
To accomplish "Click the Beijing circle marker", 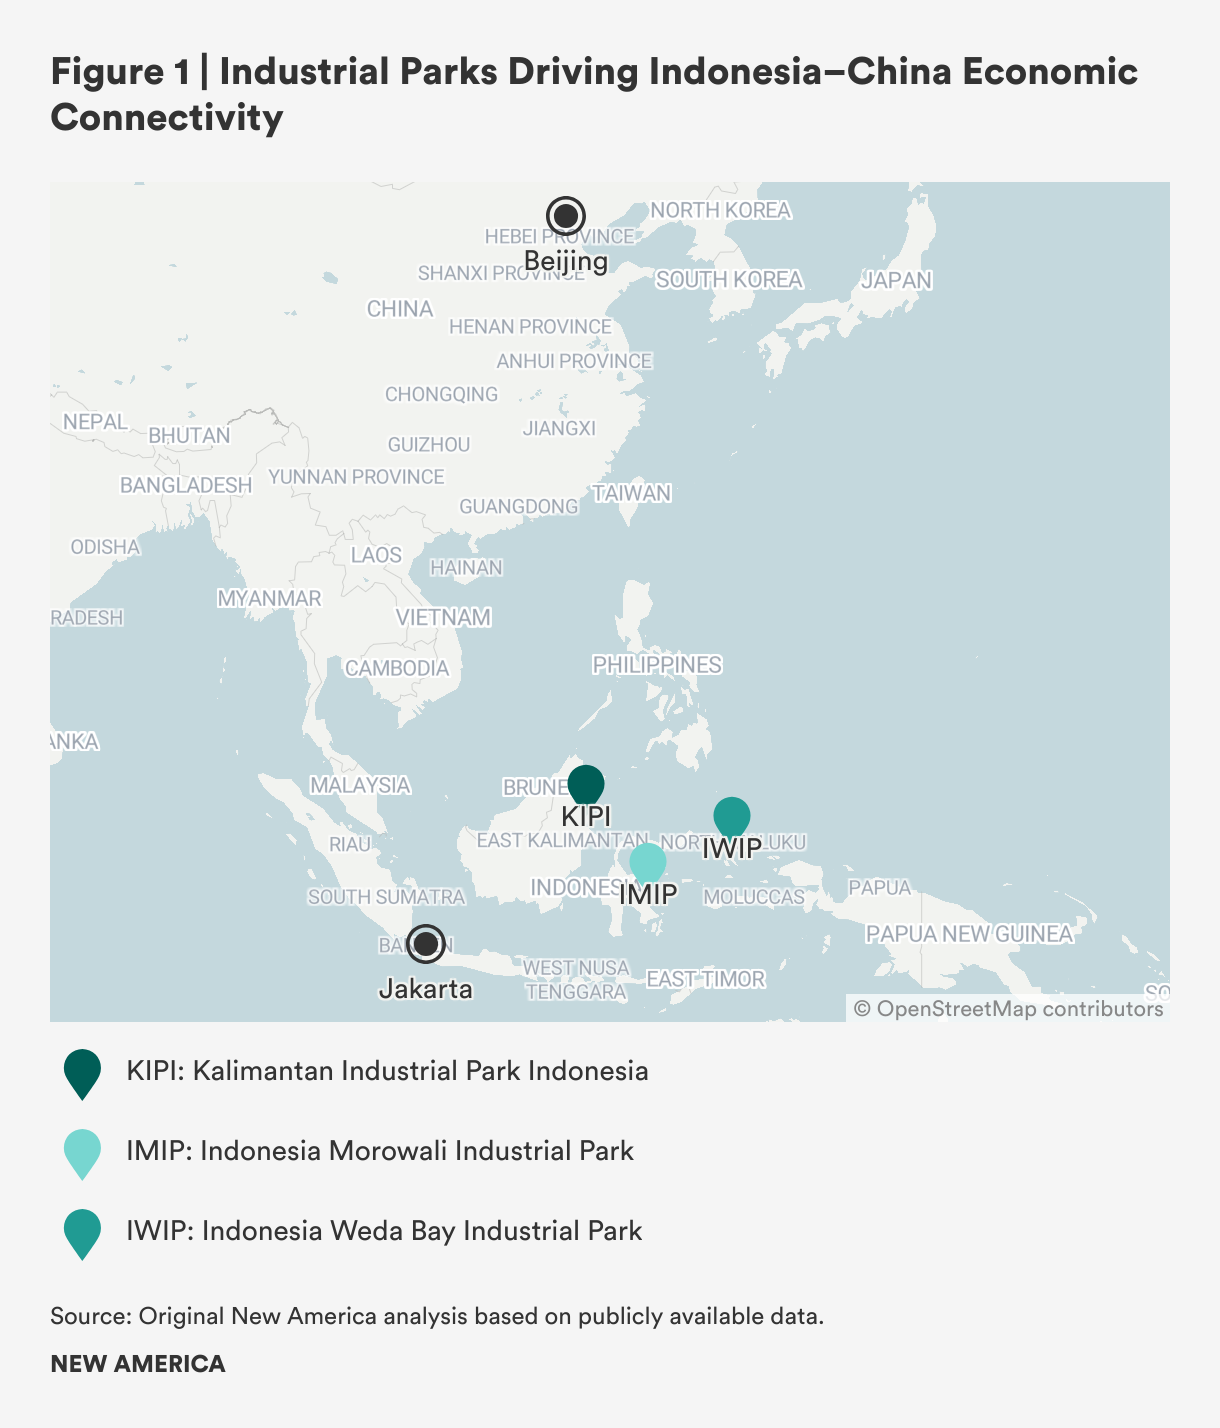I will coord(566,215).
